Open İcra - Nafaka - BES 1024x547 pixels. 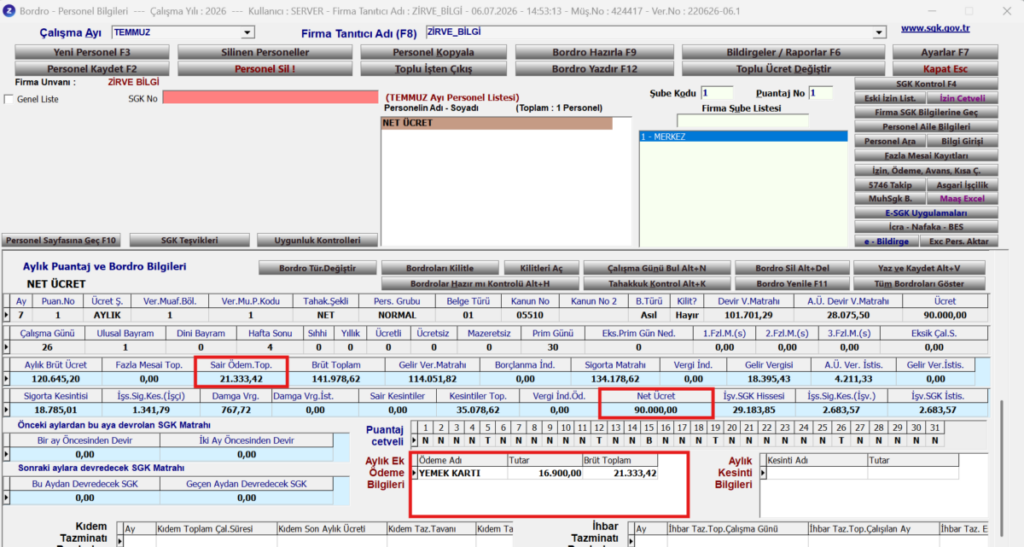926,227
